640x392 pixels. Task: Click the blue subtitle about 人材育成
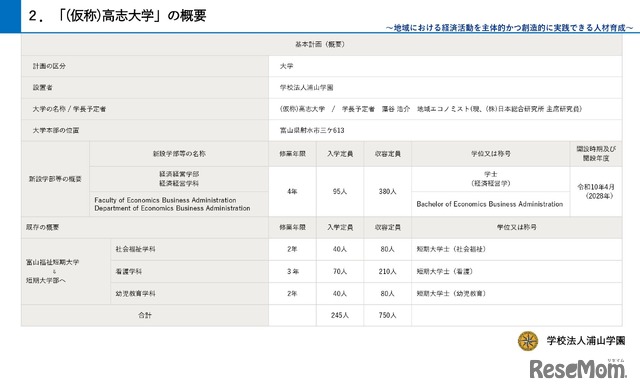point(510,28)
